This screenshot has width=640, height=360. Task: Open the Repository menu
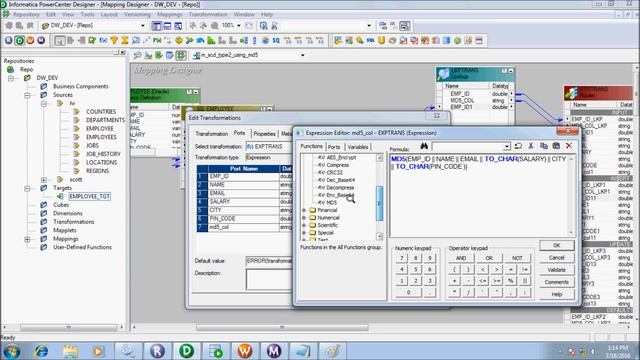tap(26, 14)
